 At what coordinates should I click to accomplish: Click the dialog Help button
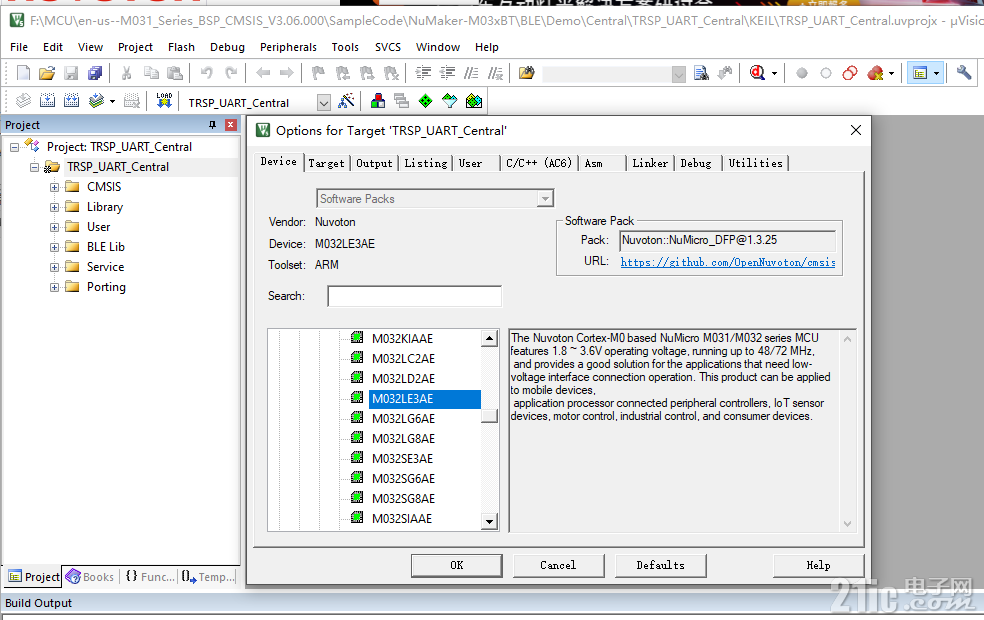tap(818, 565)
